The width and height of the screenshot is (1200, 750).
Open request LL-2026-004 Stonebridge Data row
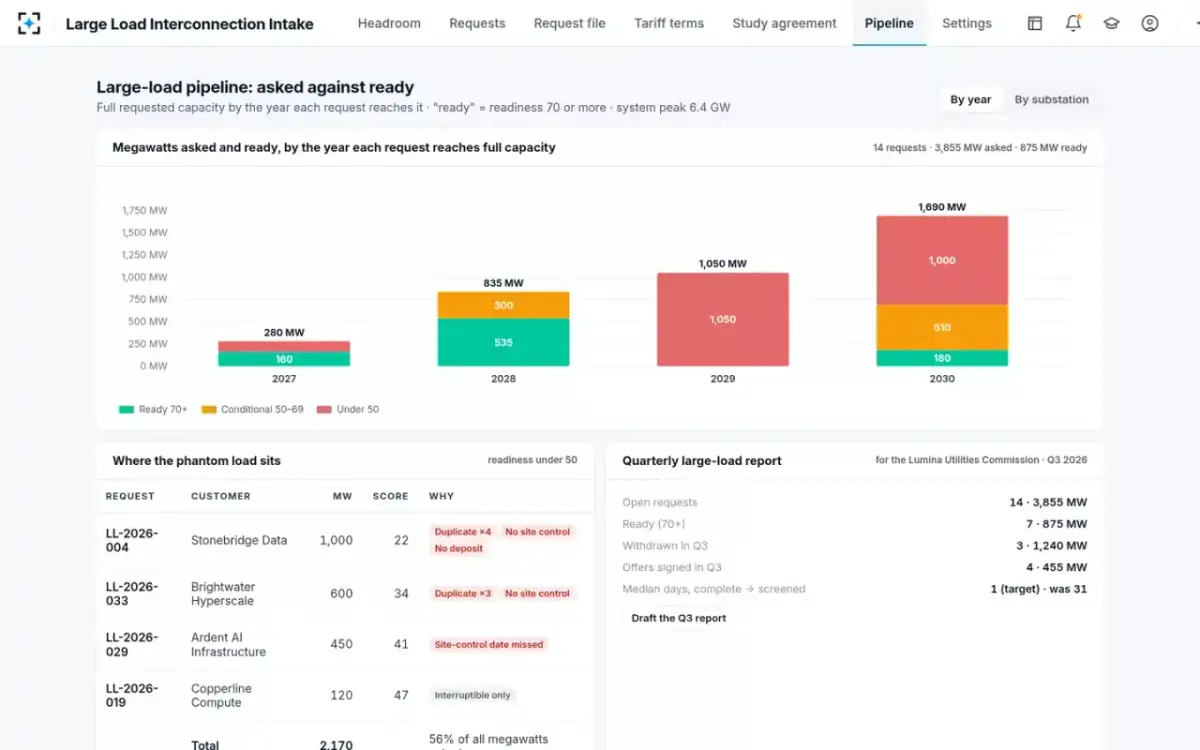click(344, 540)
